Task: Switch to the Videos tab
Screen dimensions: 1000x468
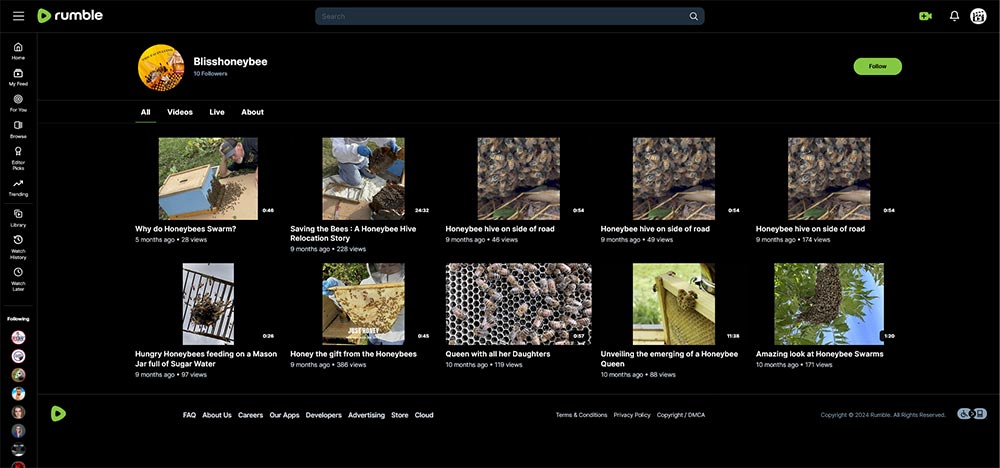Action: 180,112
